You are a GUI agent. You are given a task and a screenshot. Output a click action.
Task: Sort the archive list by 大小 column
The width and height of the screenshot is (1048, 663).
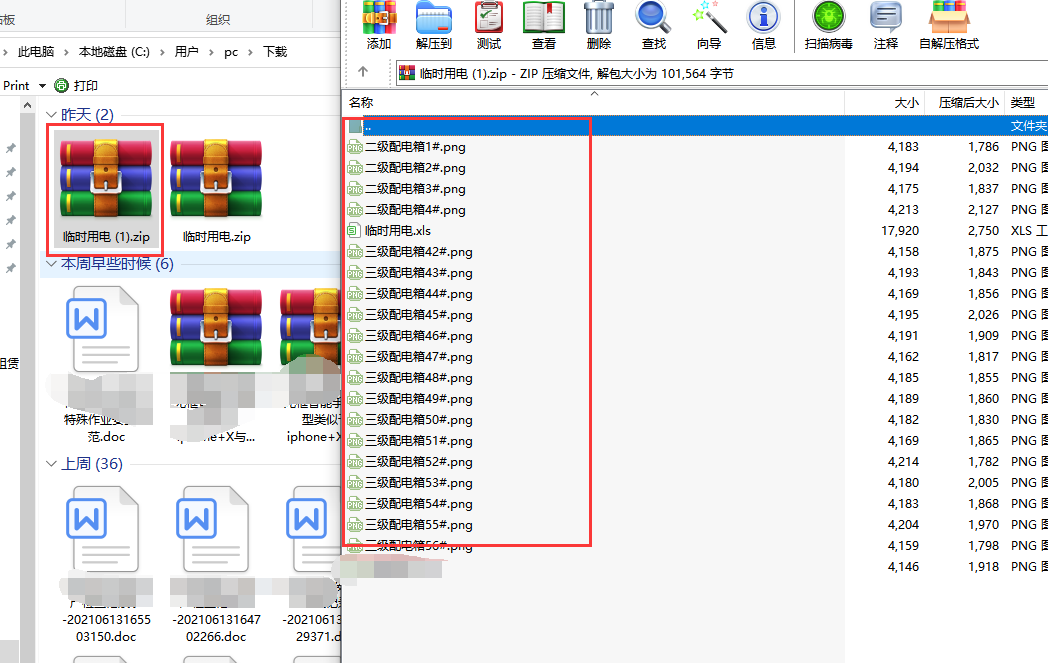905,102
